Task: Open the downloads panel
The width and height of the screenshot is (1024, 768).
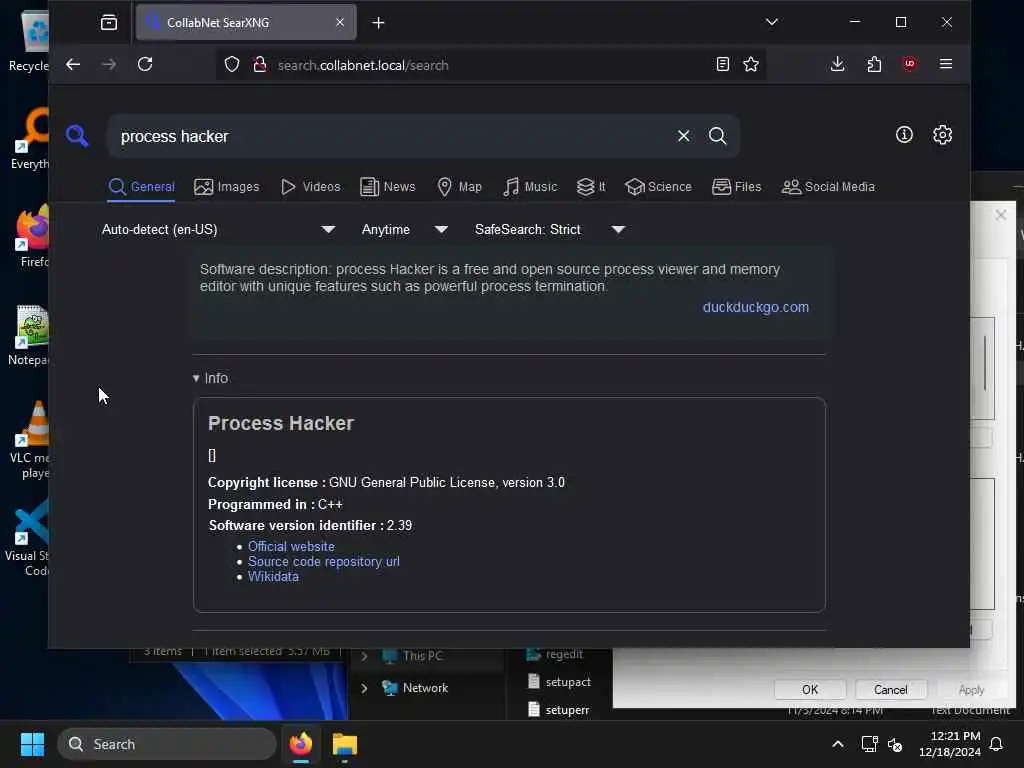Action: pyautogui.click(x=837, y=64)
